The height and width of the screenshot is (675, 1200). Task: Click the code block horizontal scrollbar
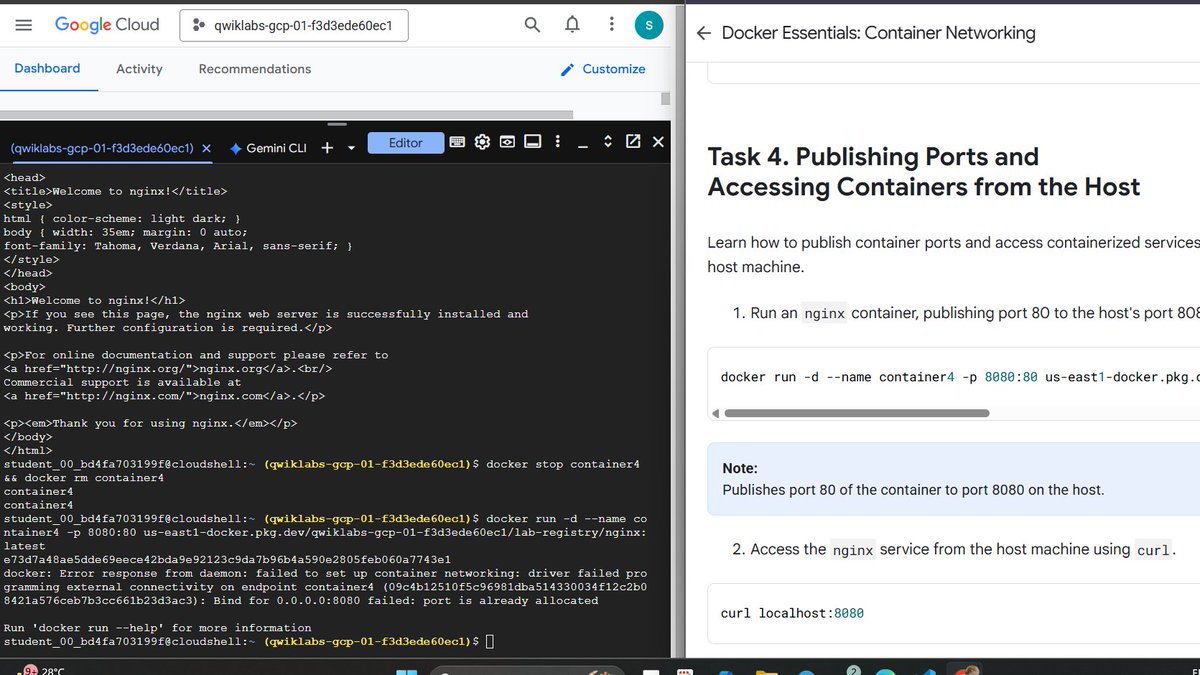pos(856,413)
